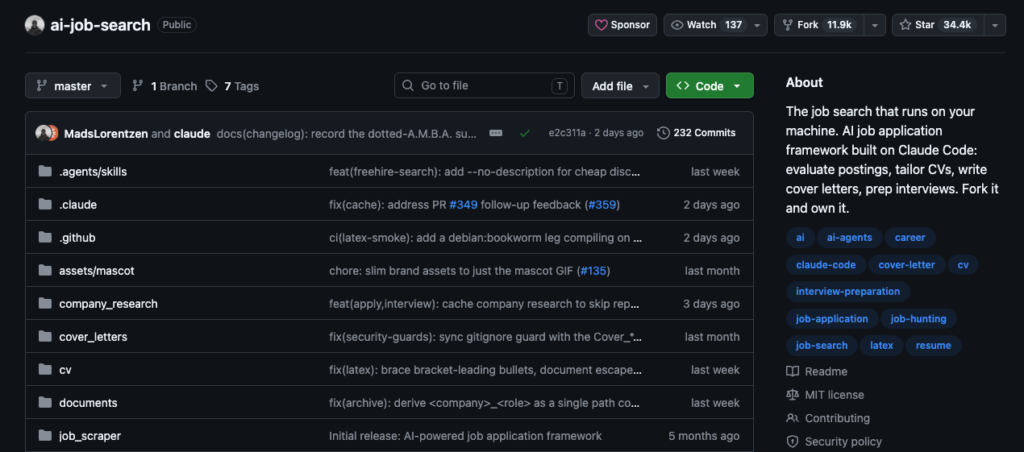Open Initial release commit message

click(x=466, y=436)
